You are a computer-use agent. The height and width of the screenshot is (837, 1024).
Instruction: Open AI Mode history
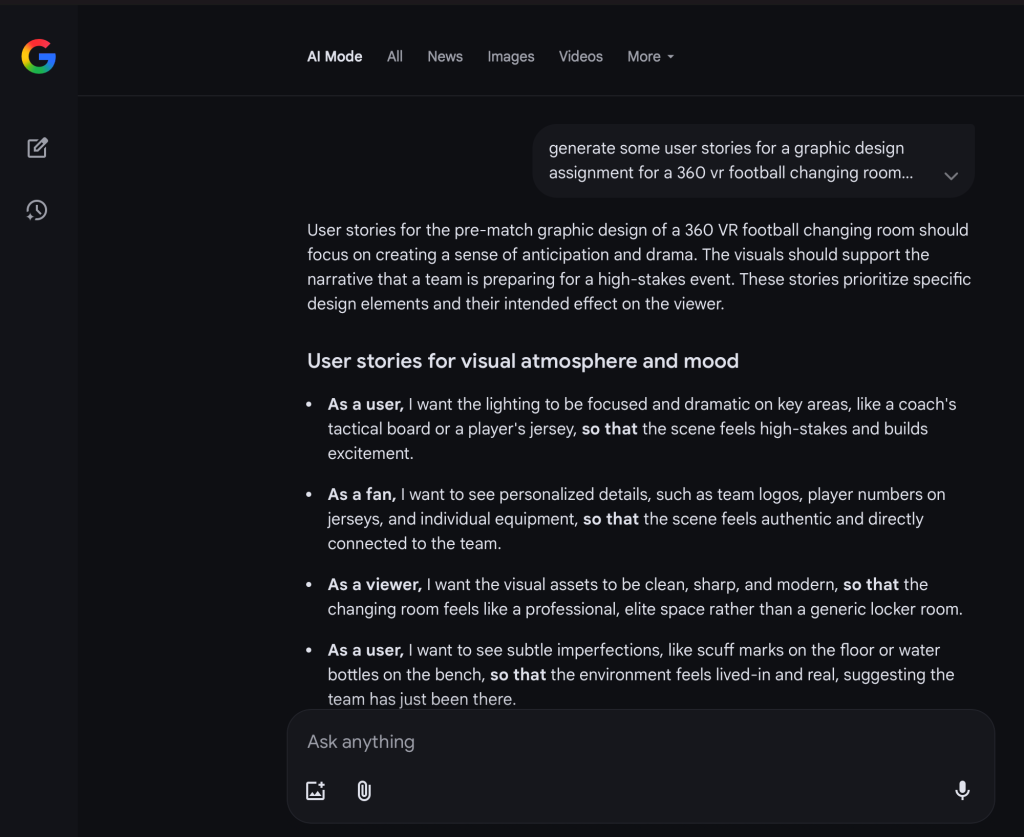[x=37, y=210]
